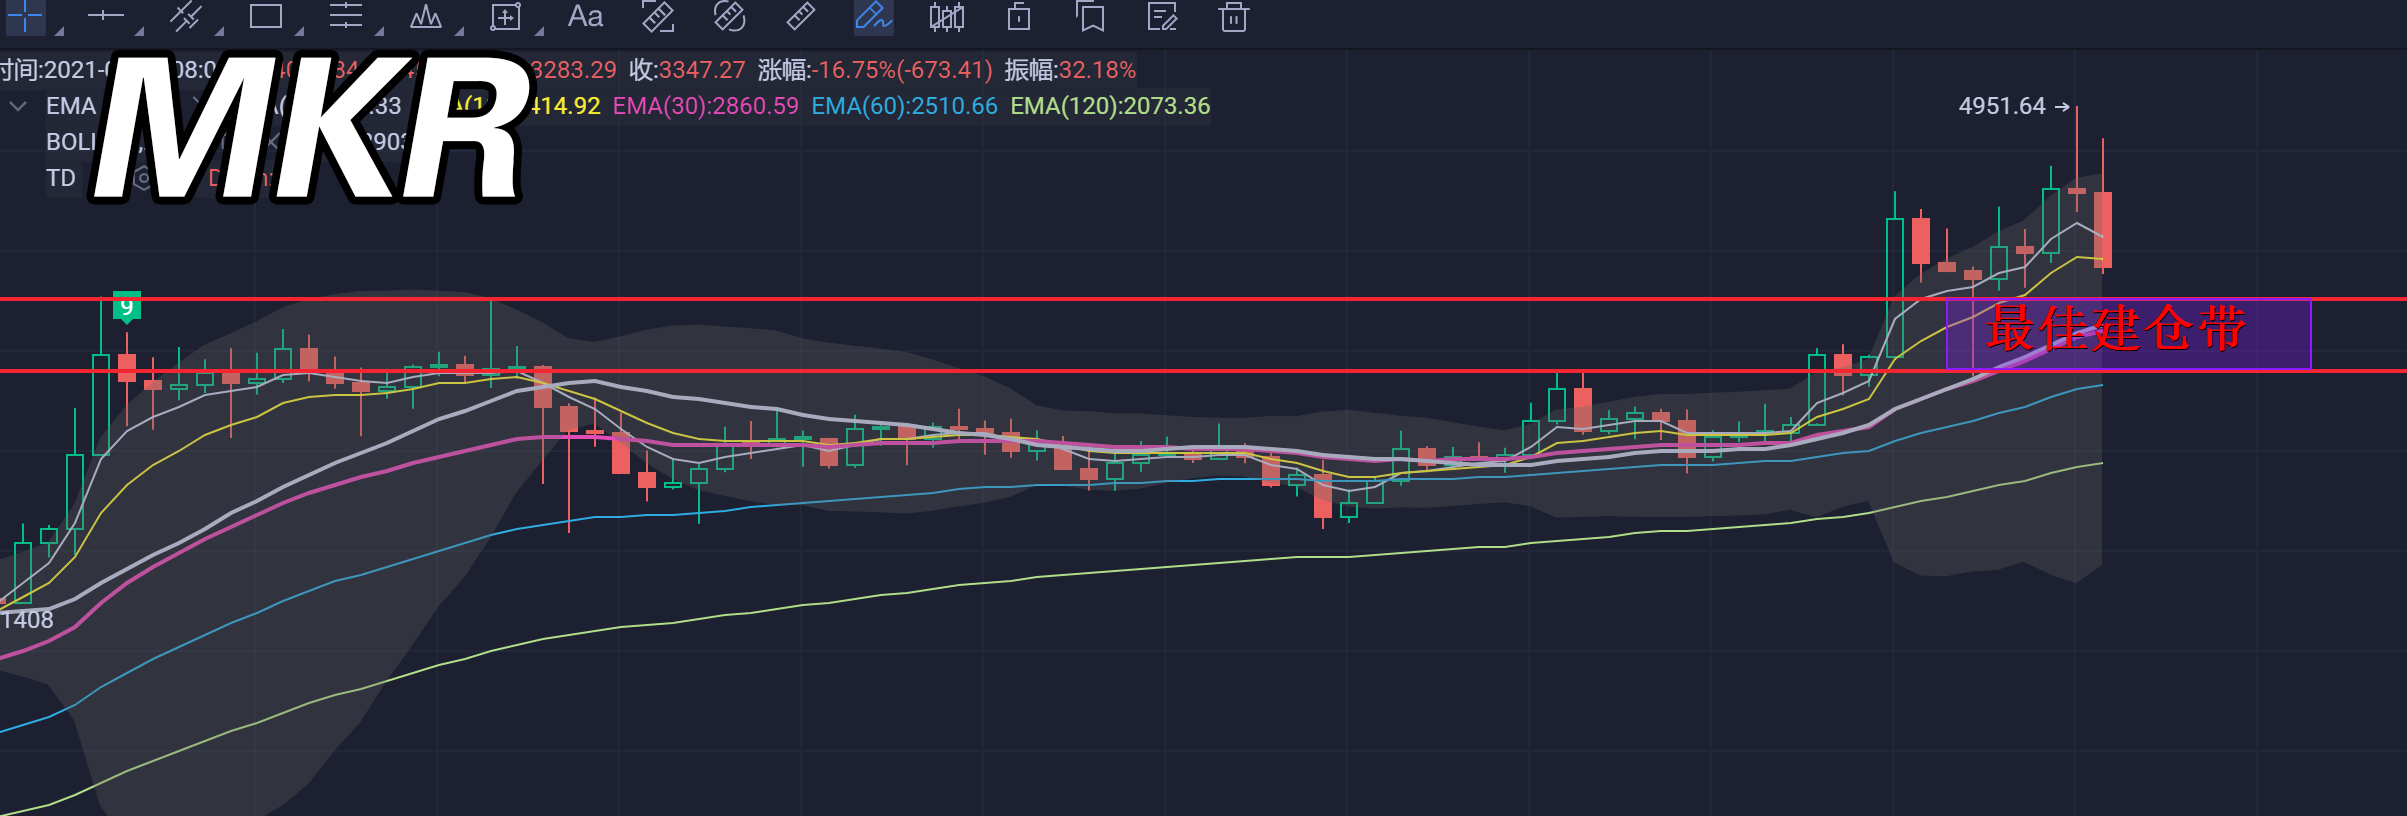2407x816 pixels.
Task: Click the EMA indicator label
Action: point(71,106)
